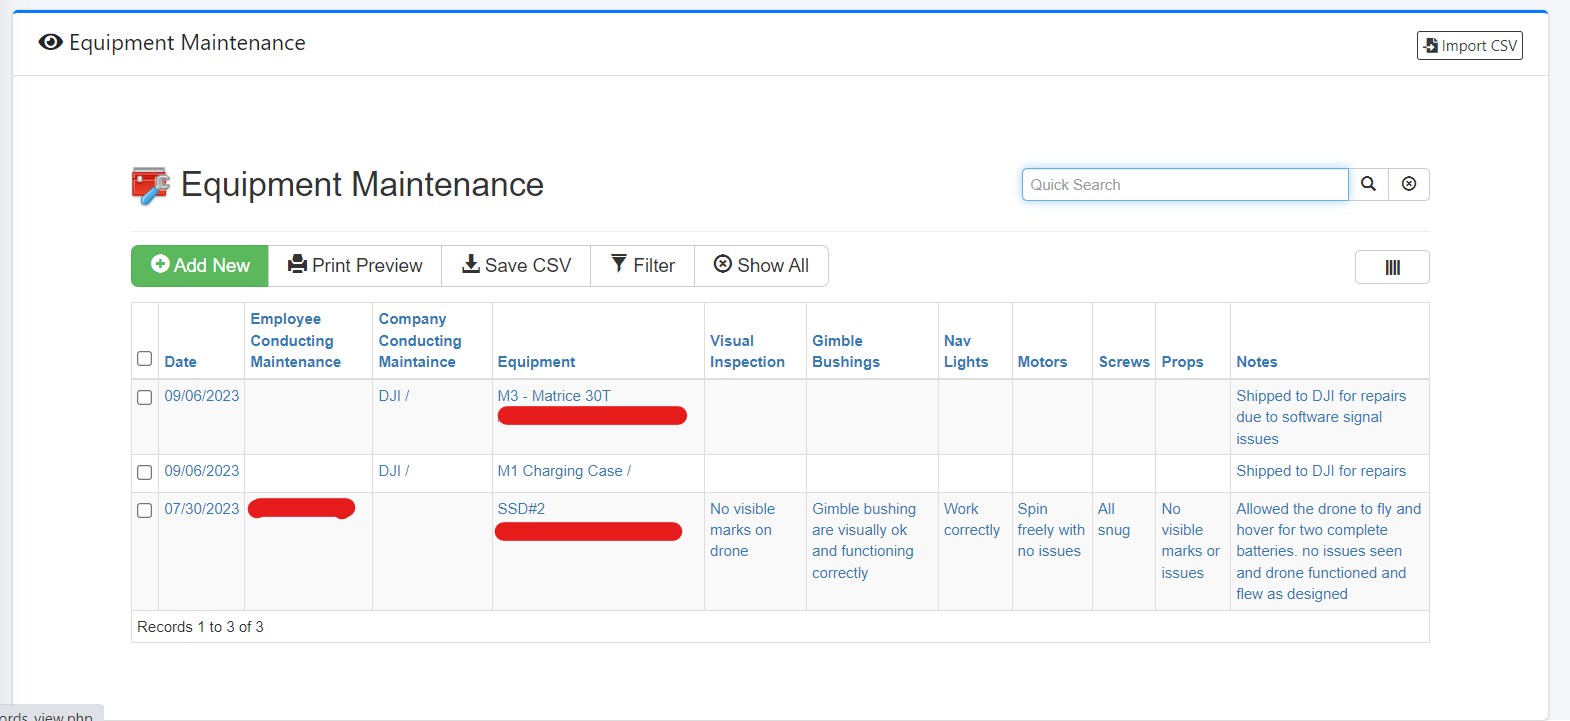The height and width of the screenshot is (721, 1570).
Task: Check the M3 - Matrice 30T row checkbox
Action: (145, 397)
